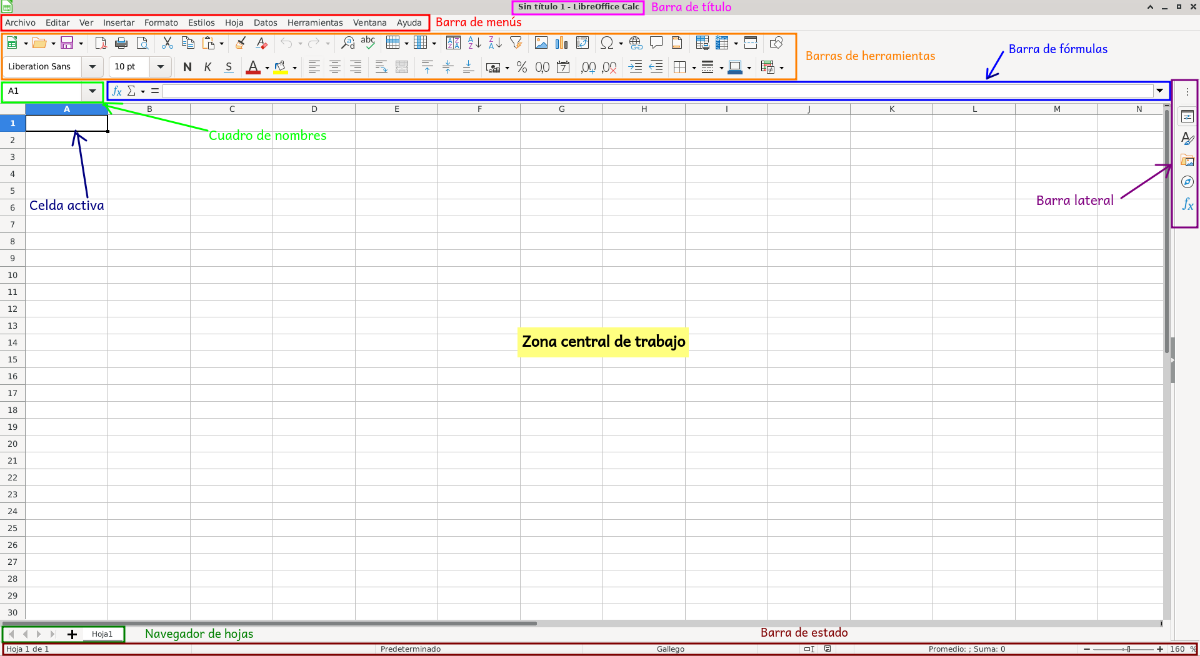Toggle underline formatting (S button)
This screenshot has width=1200, height=656.
coord(228,68)
